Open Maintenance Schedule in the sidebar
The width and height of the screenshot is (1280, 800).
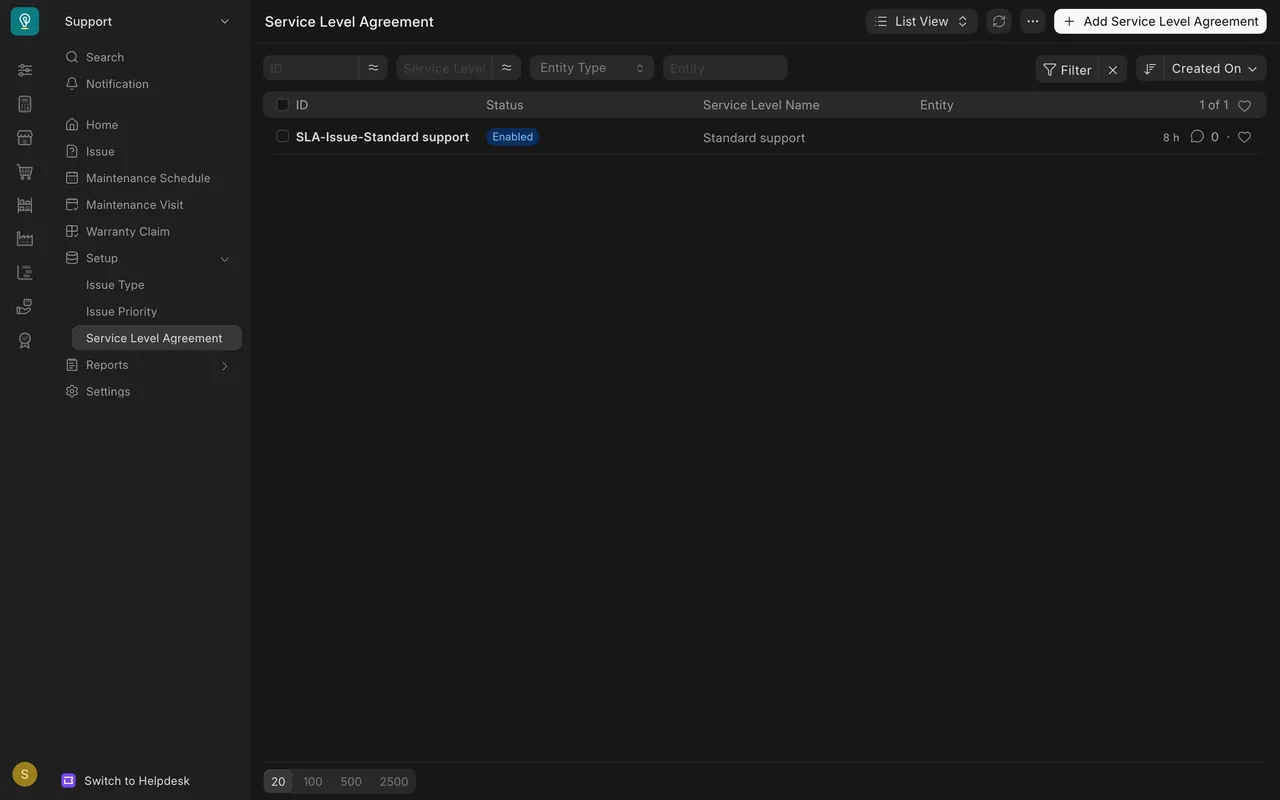click(x=148, y=178)
